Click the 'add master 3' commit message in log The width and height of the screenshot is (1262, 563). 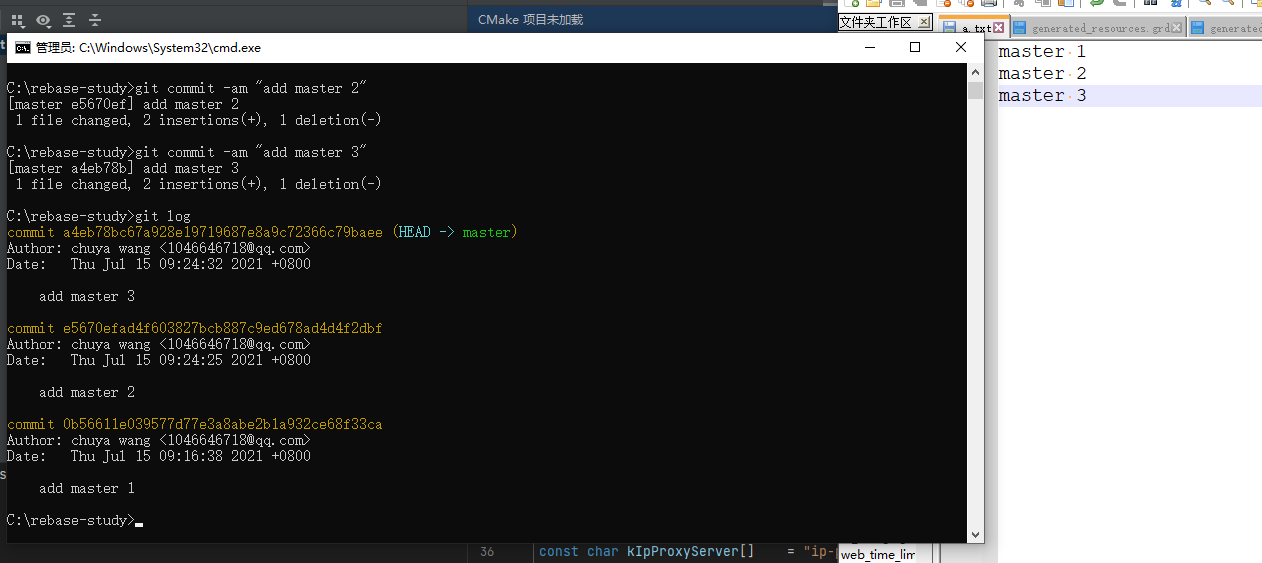(x=87, y=296)
